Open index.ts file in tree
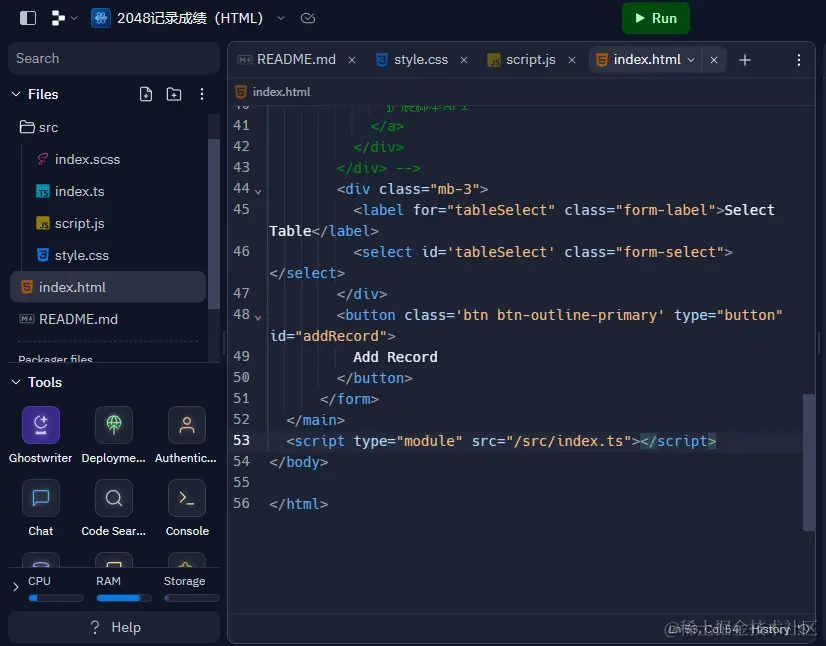 (70, 191)
